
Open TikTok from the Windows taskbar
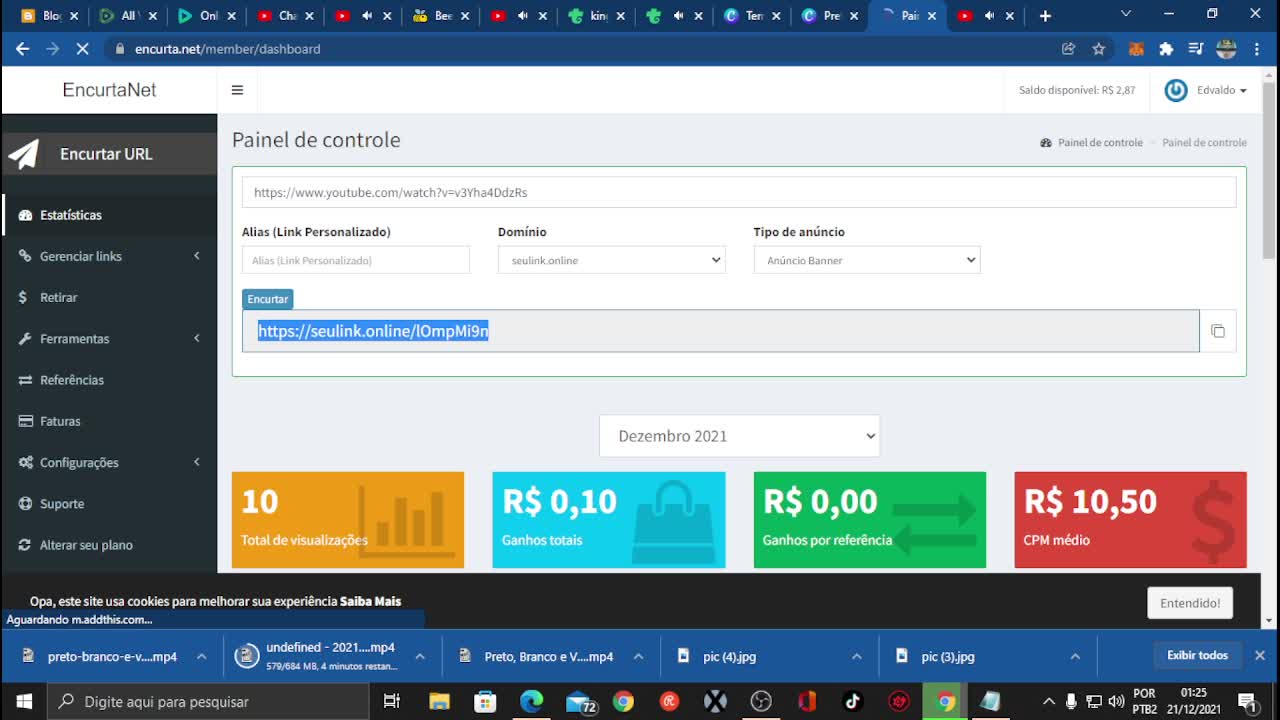pyautogui.click(x=853, y=701)
